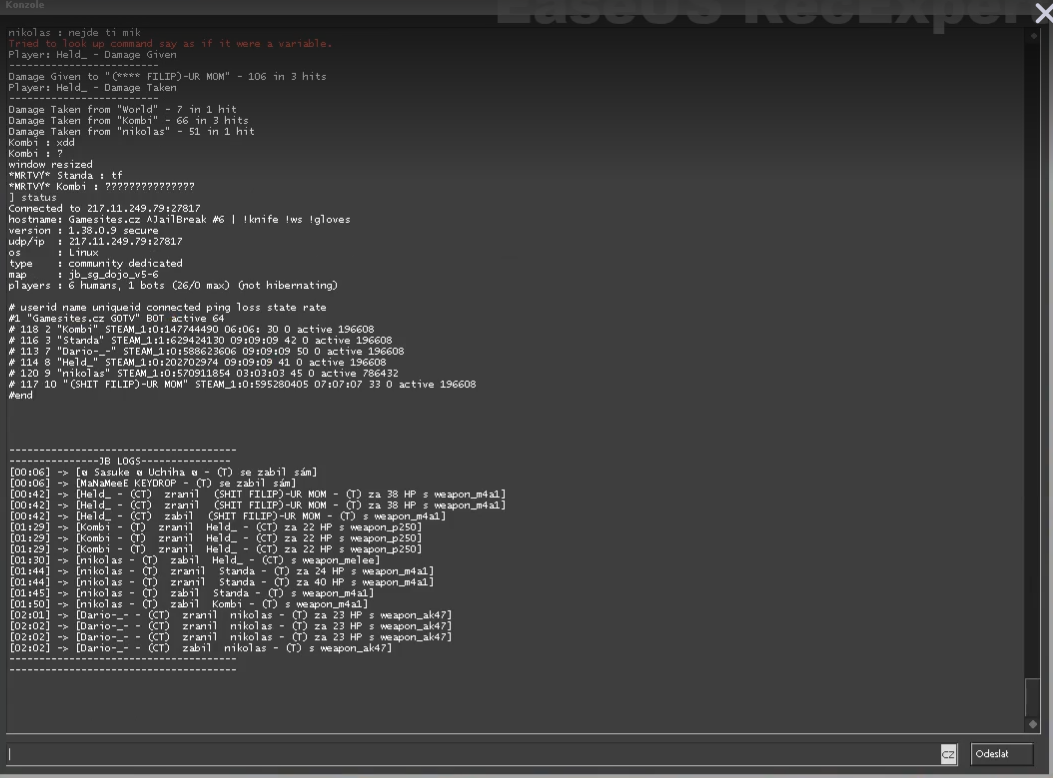Click the Konzole window title bar

point(250,6)
